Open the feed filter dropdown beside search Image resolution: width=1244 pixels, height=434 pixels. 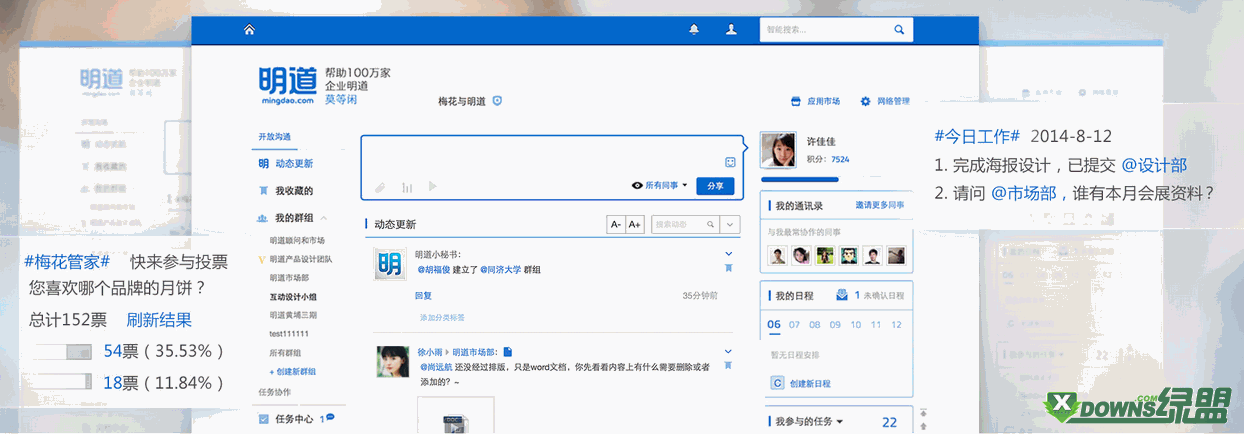point(731,225)
